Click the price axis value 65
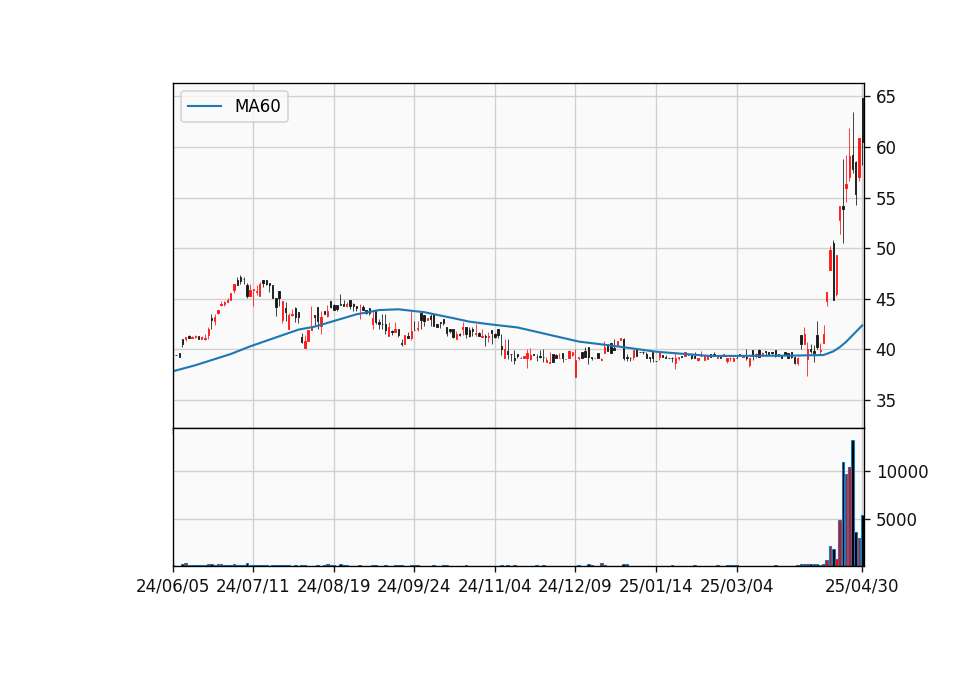960x690 pixels. [x=885, y=97]
